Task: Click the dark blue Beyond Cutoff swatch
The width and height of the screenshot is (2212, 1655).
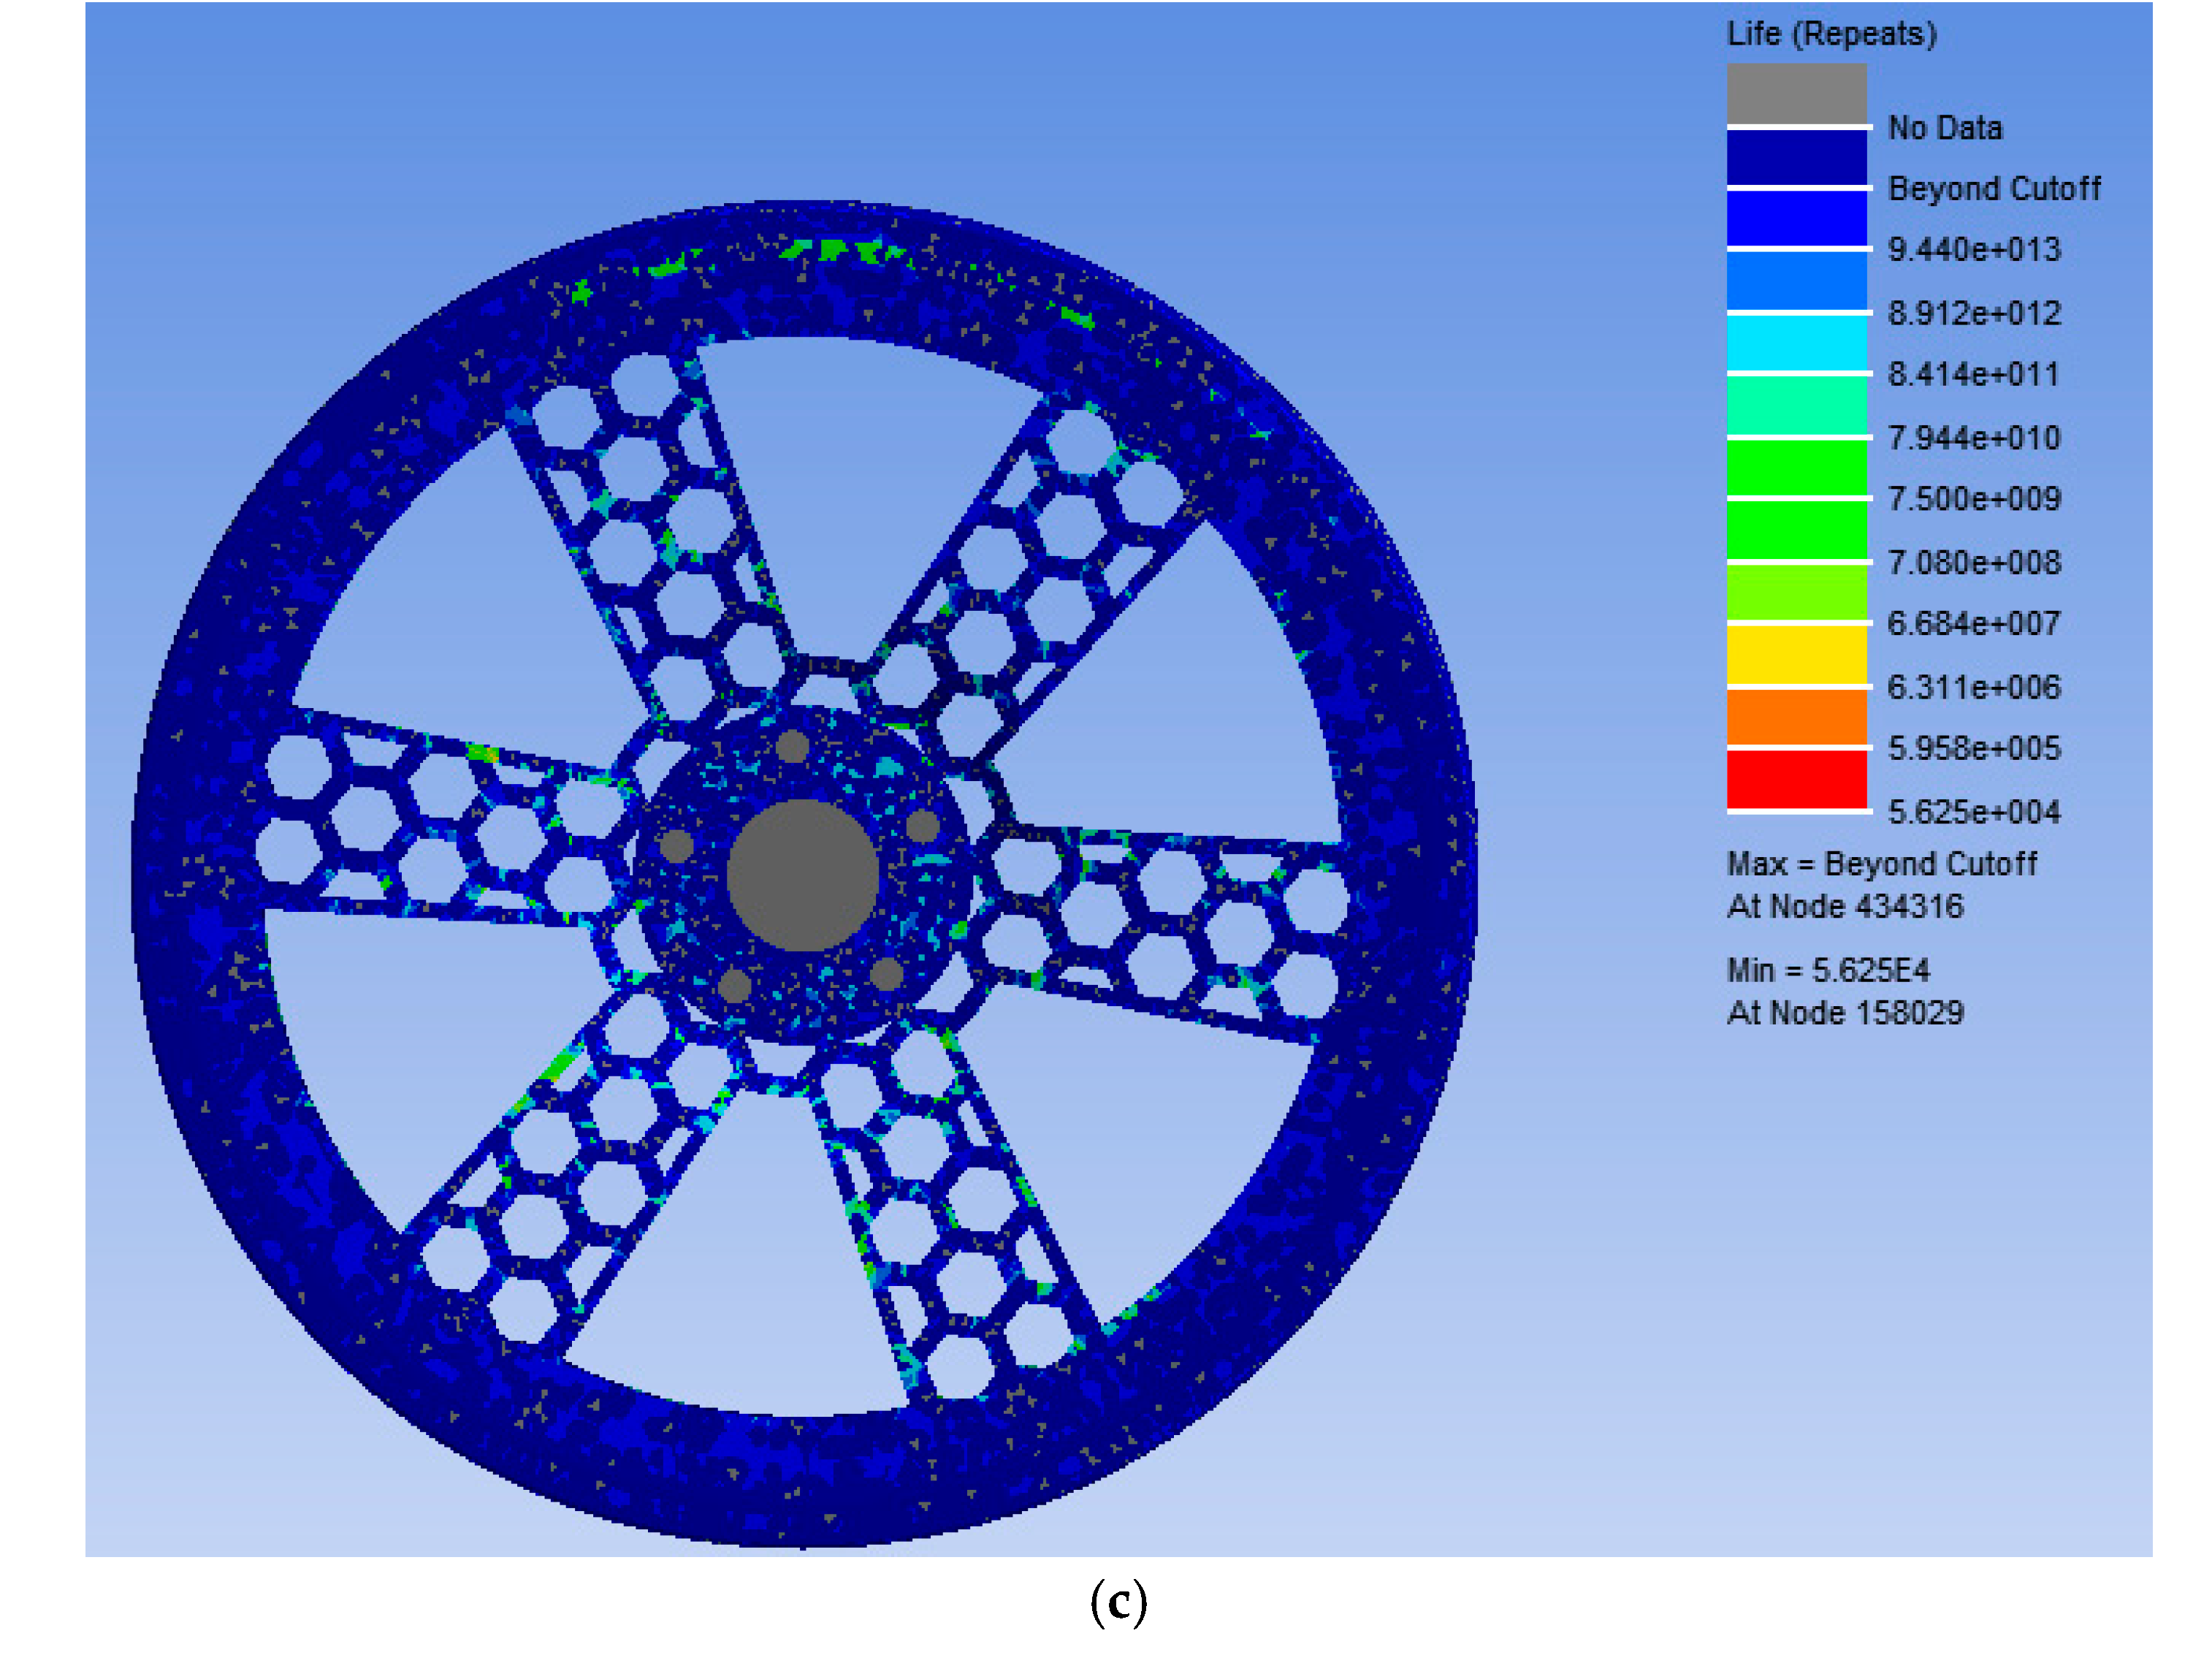Action: tap(1796, 157)
